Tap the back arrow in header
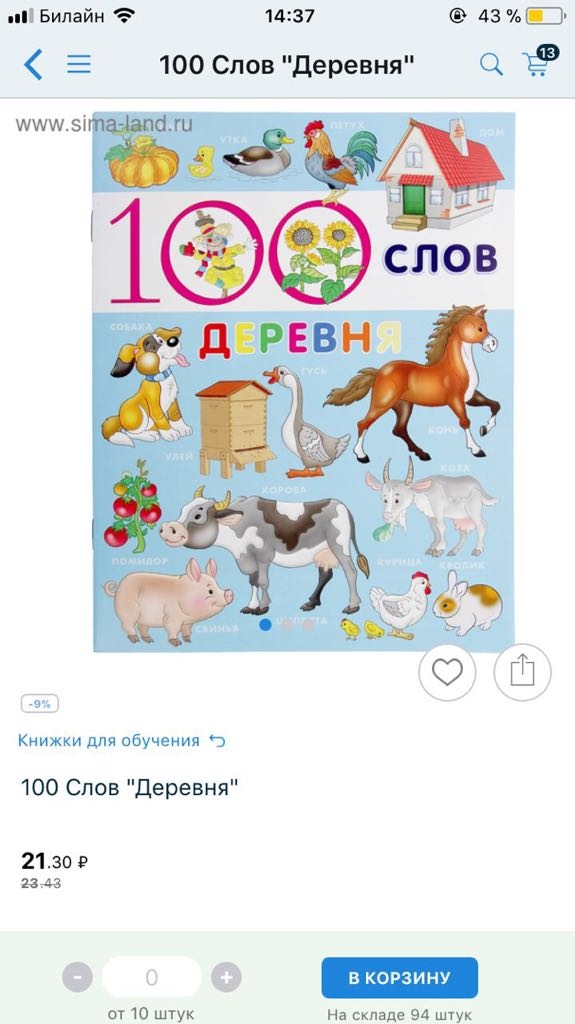 click(x=33, y=65)
